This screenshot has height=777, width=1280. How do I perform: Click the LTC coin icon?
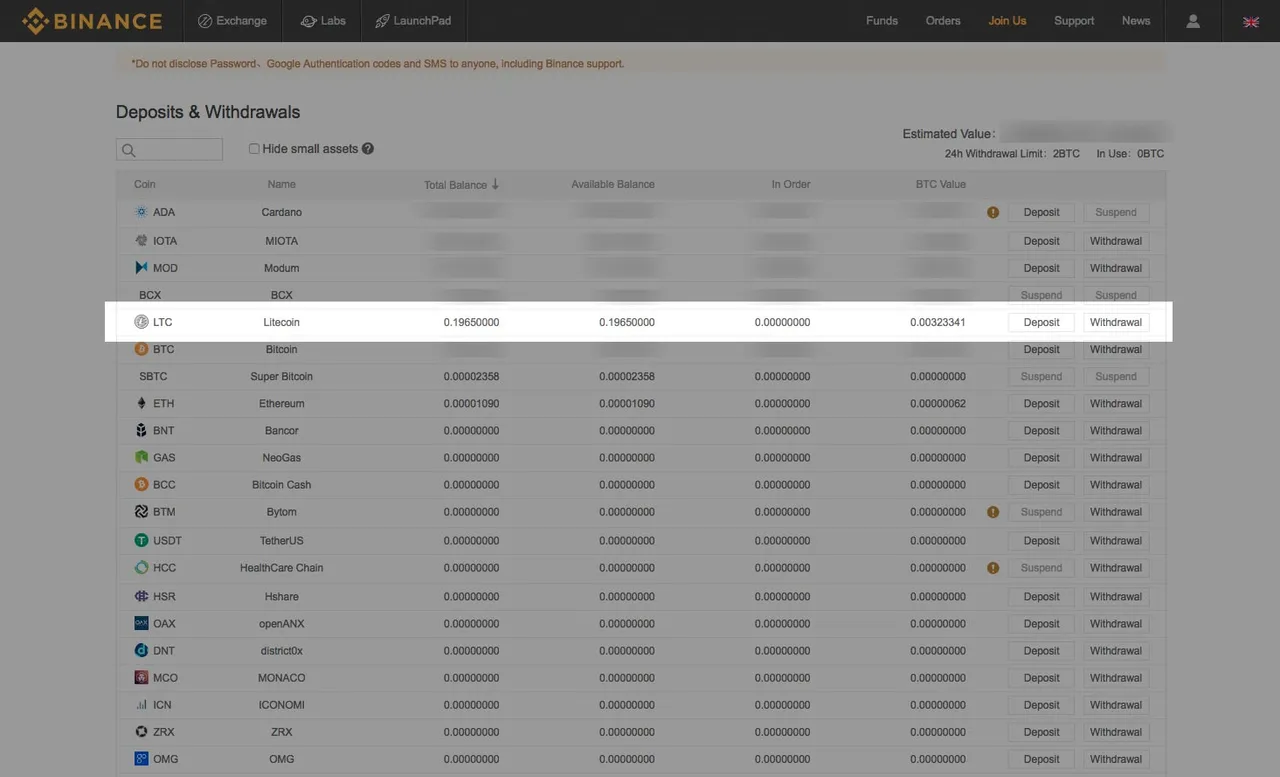[141, 322]
